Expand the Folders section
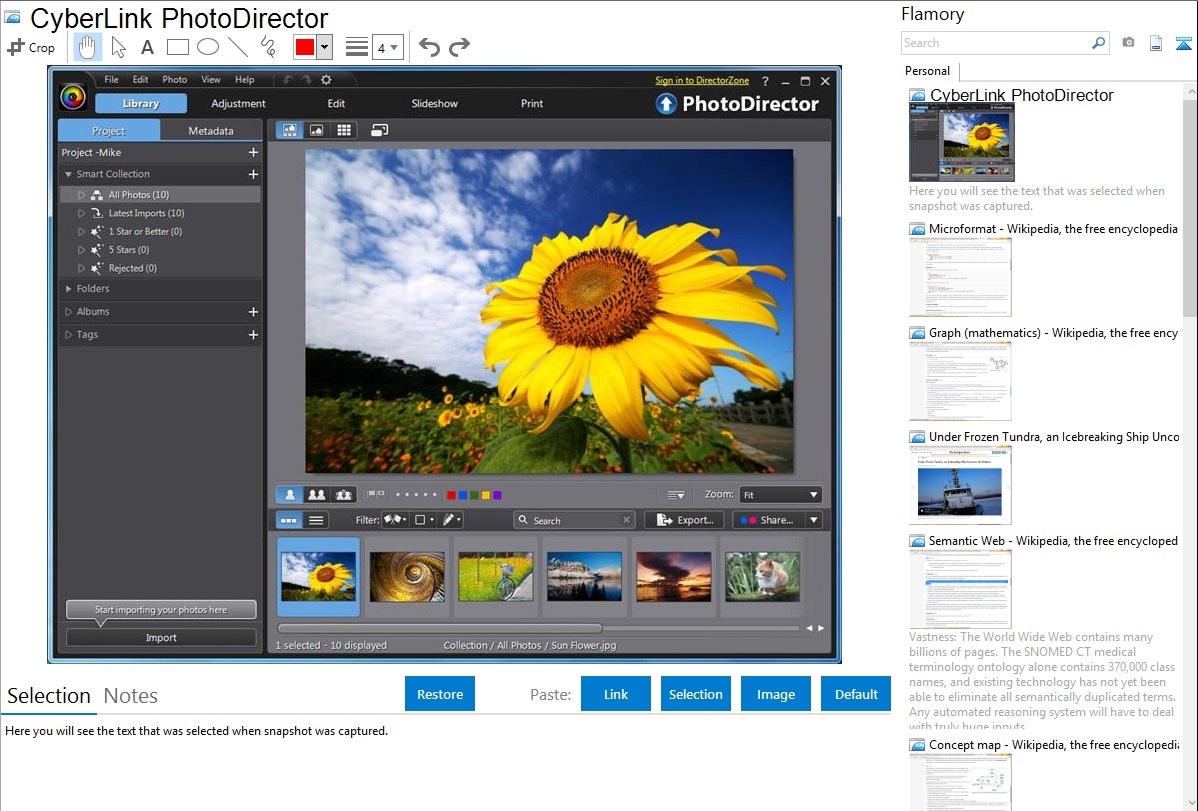 [68, 289]
